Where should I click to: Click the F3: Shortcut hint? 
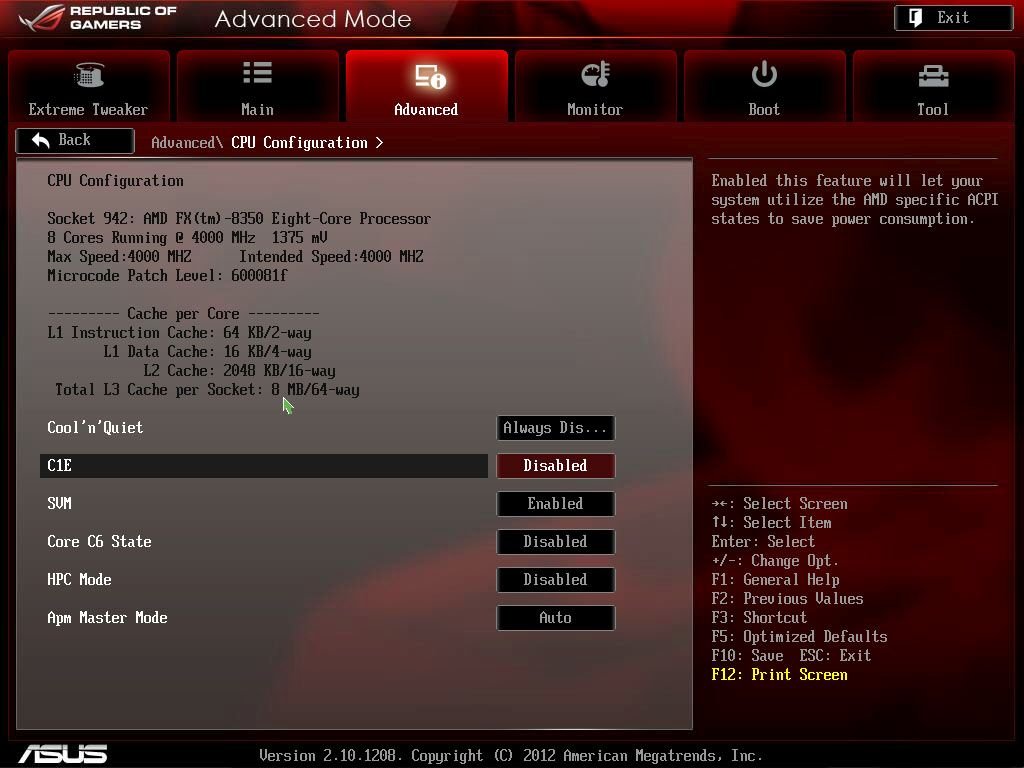(760, 618)
